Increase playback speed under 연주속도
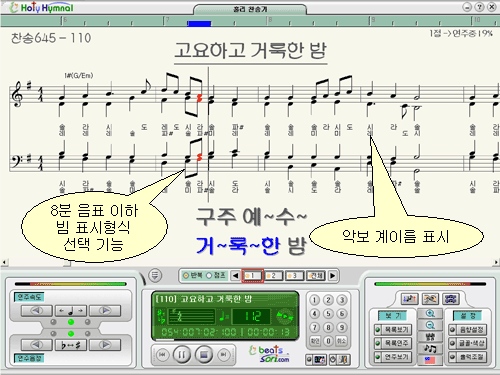 [105, 311]
